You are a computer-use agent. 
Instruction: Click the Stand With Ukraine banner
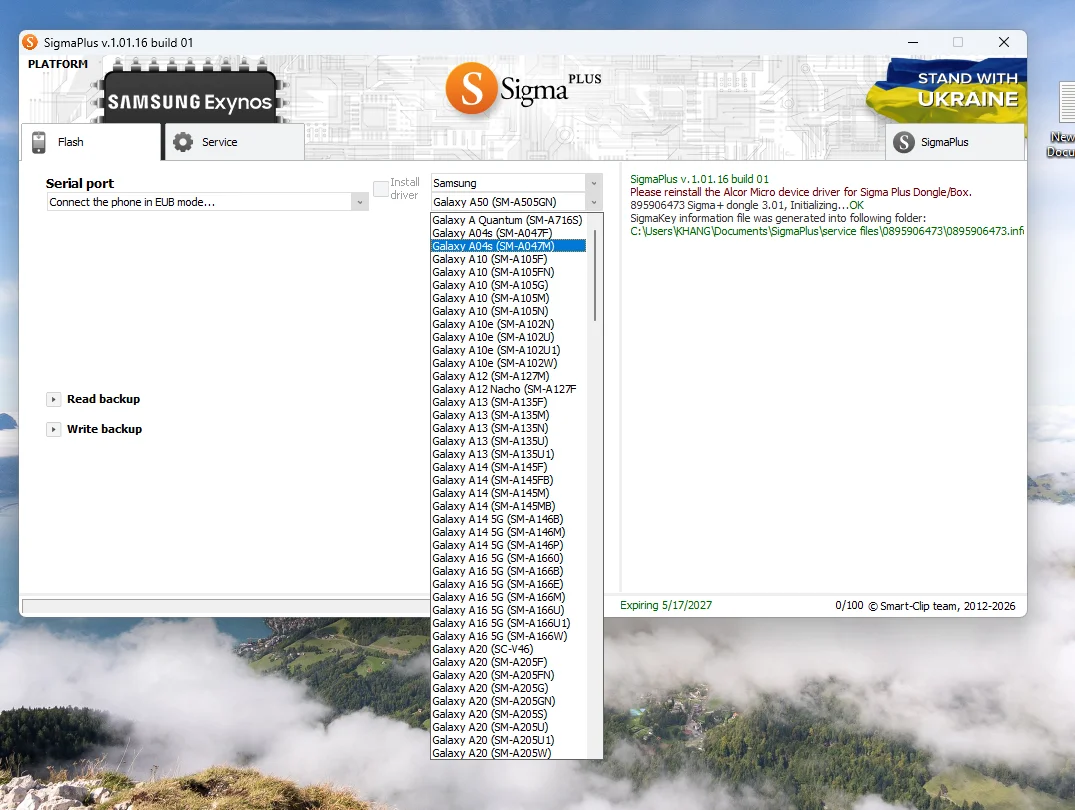pyautogui.click(x=947, y=91)
